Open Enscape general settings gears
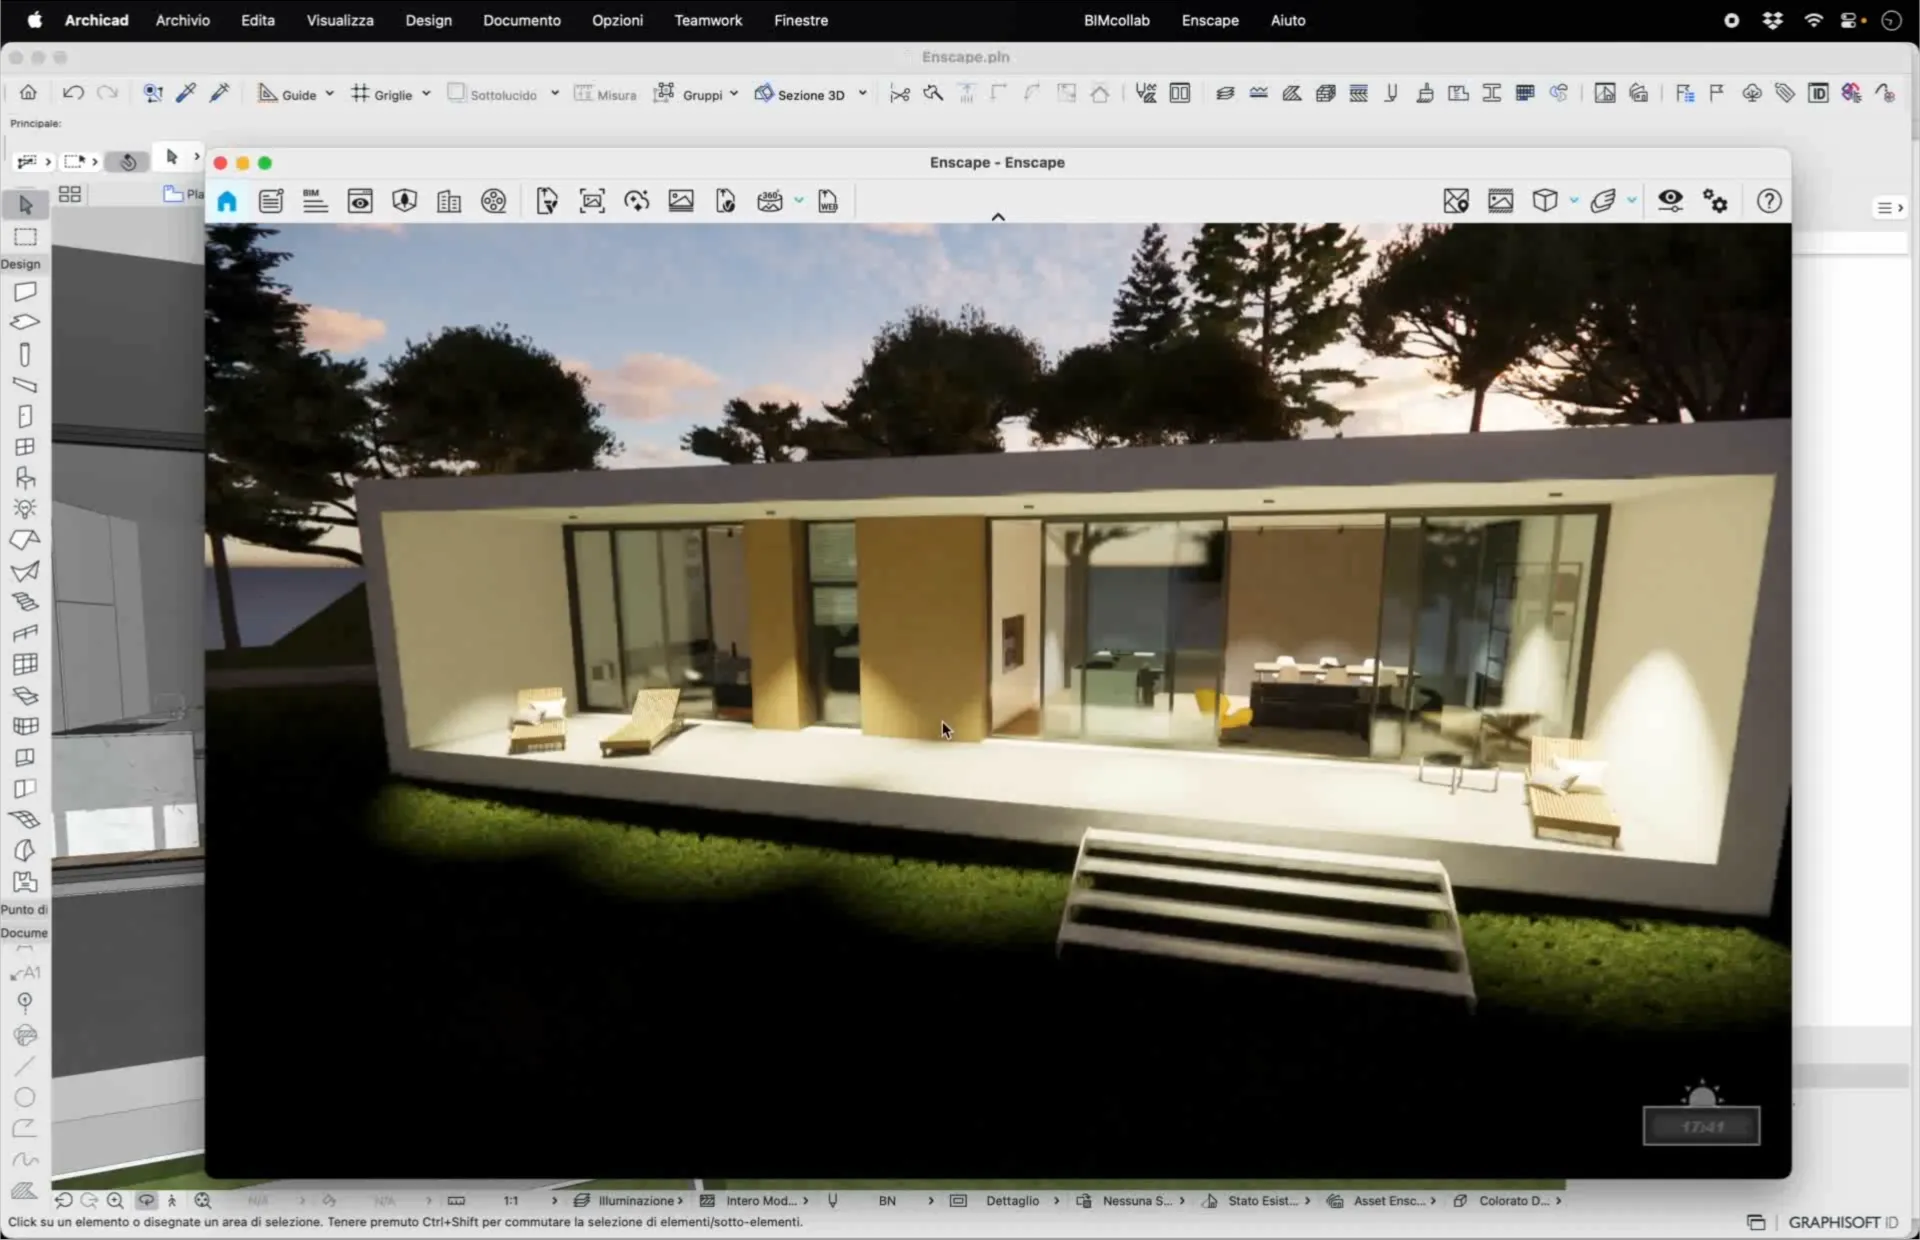The height and width of the screenshot is (1240, 1920). tap(1716, 201)
